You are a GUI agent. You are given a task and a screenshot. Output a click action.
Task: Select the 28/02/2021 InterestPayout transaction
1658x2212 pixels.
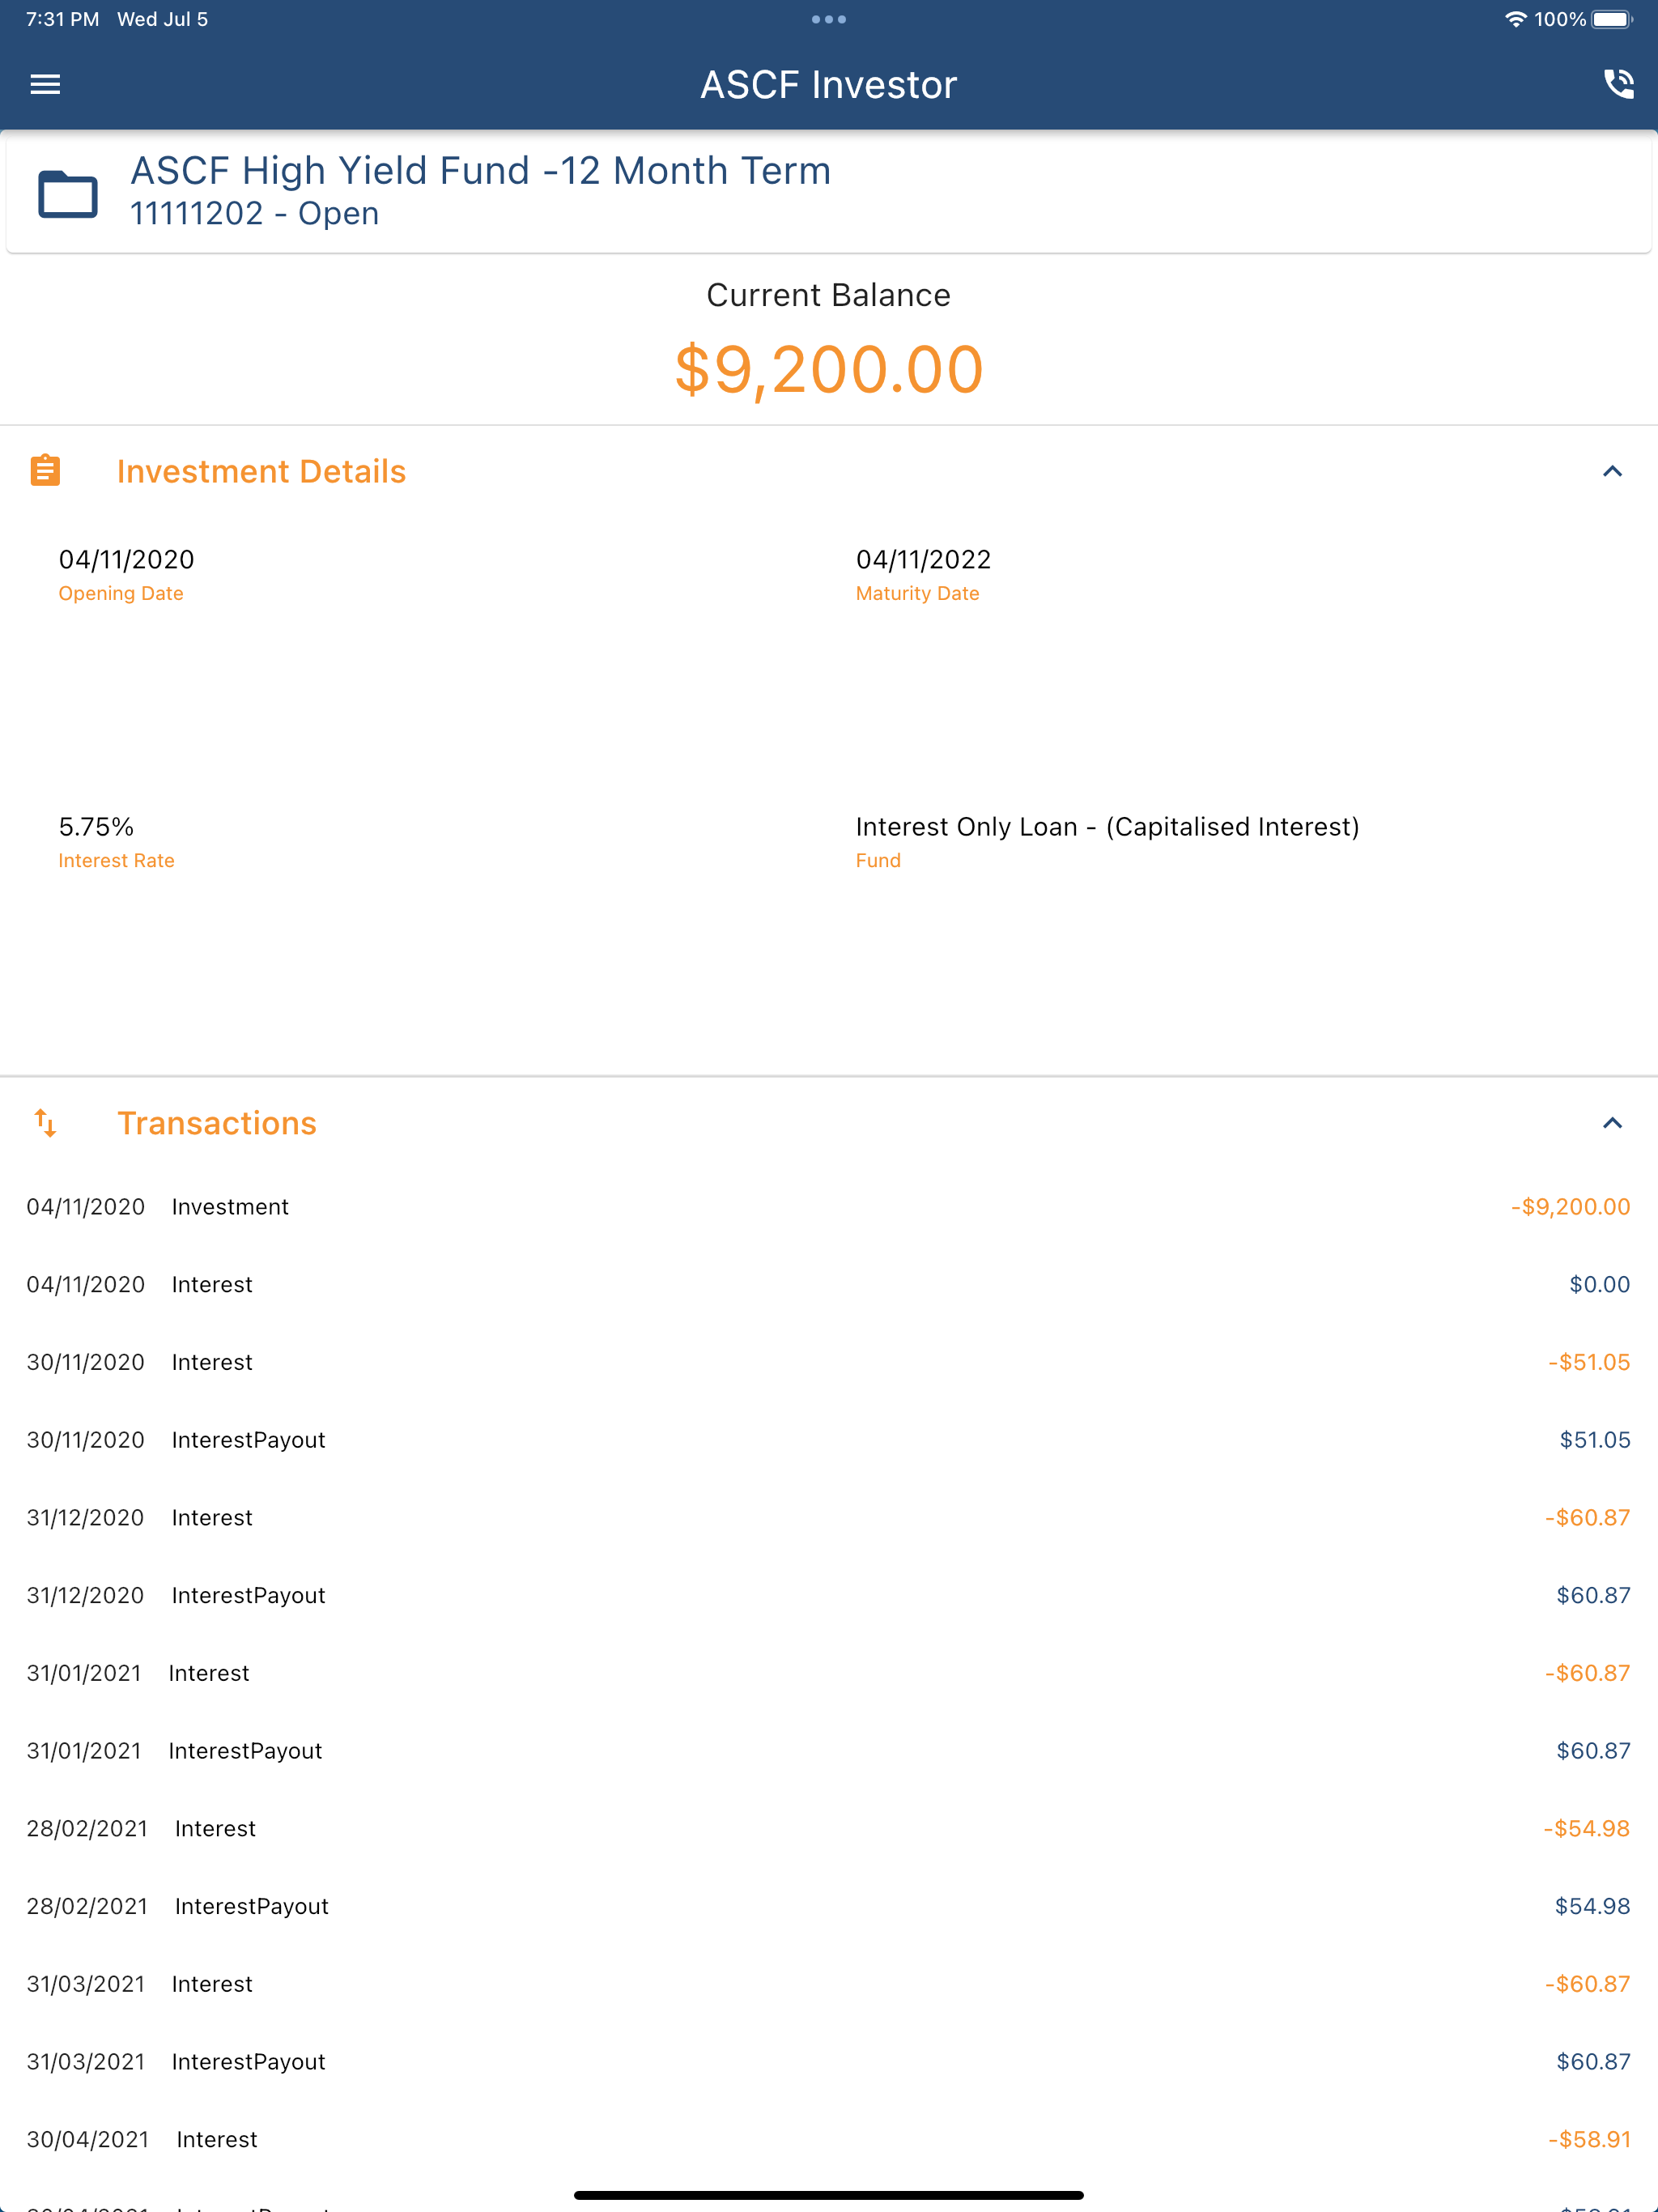point(829,1906)
